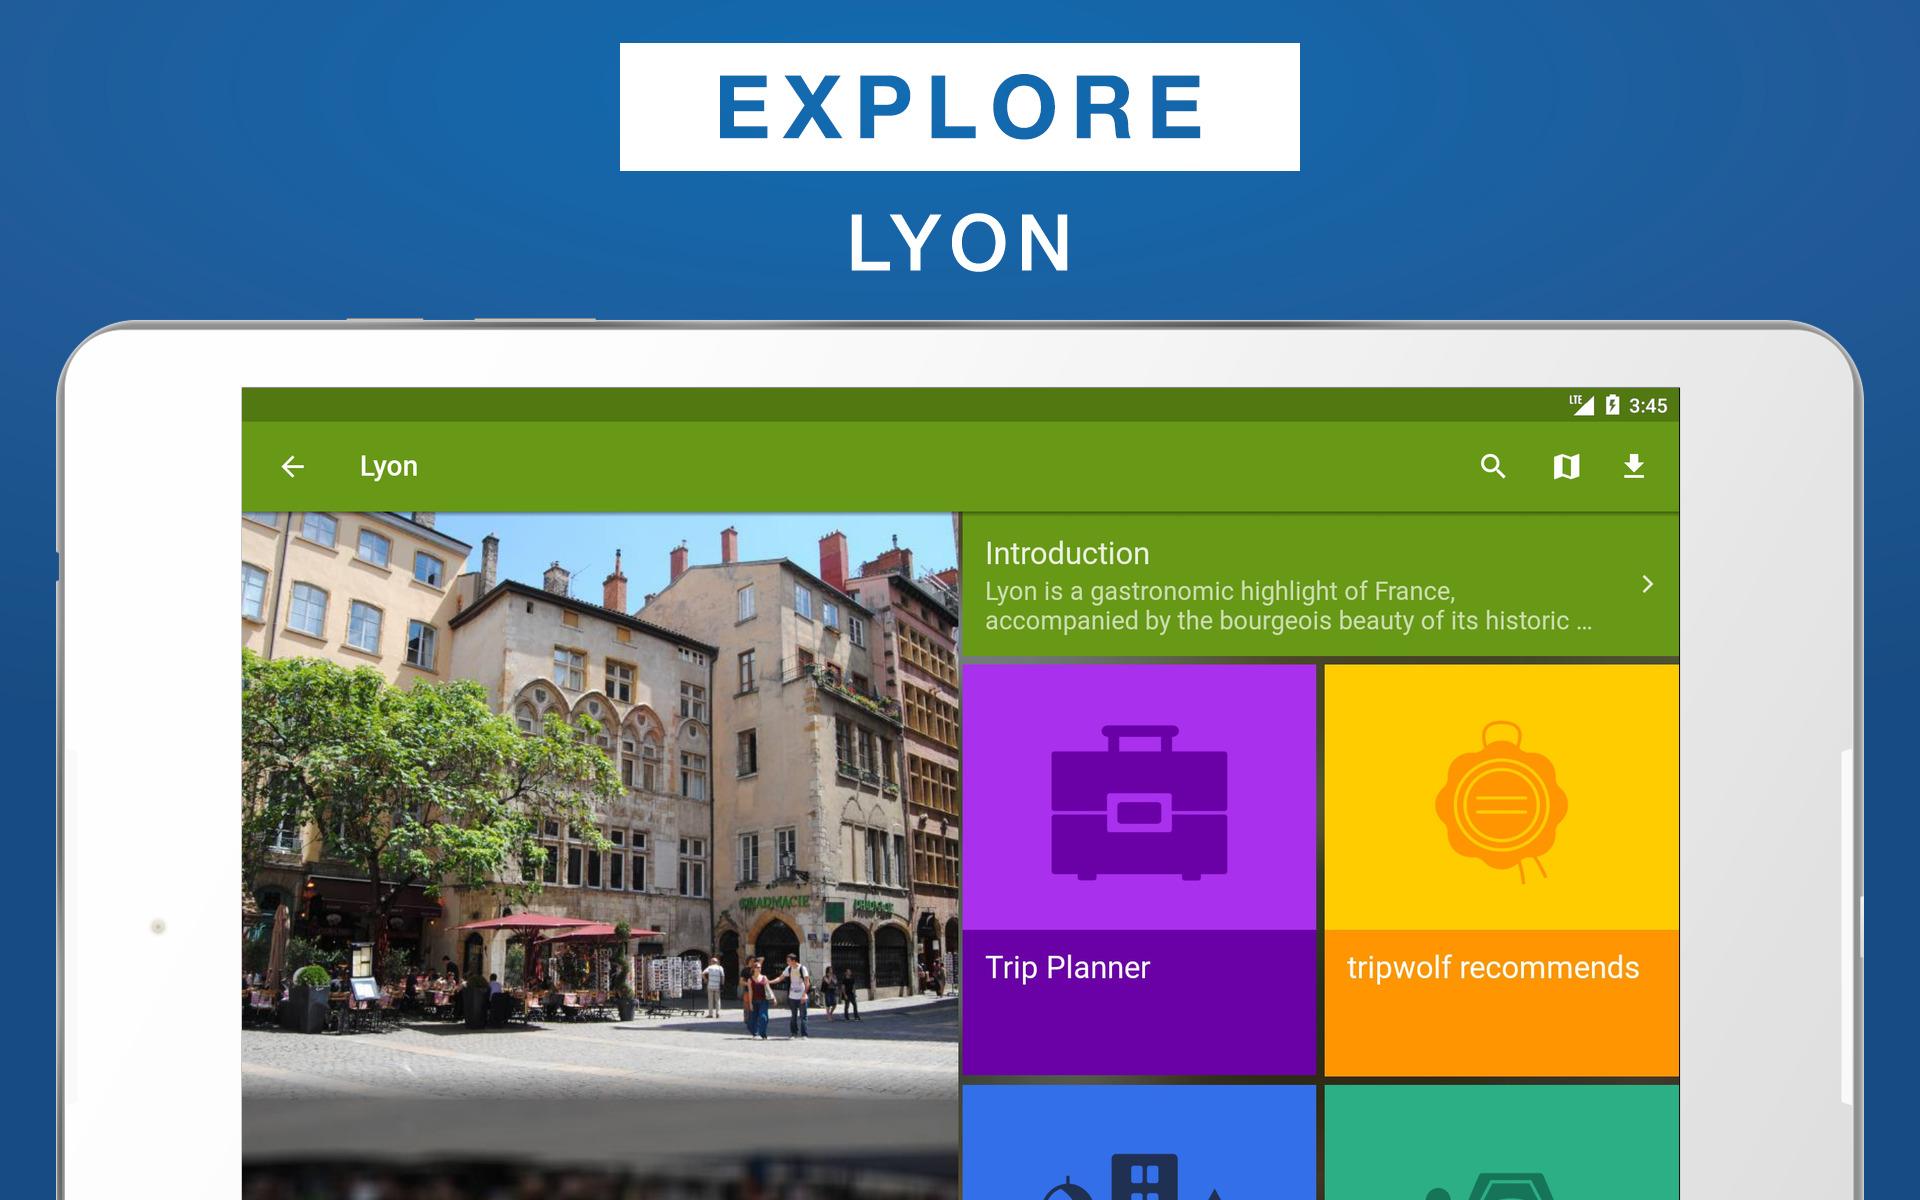Screen dimensions: 1920x1200
Task: Open search with the magnifier icon
Action: tap(1493, 466)
